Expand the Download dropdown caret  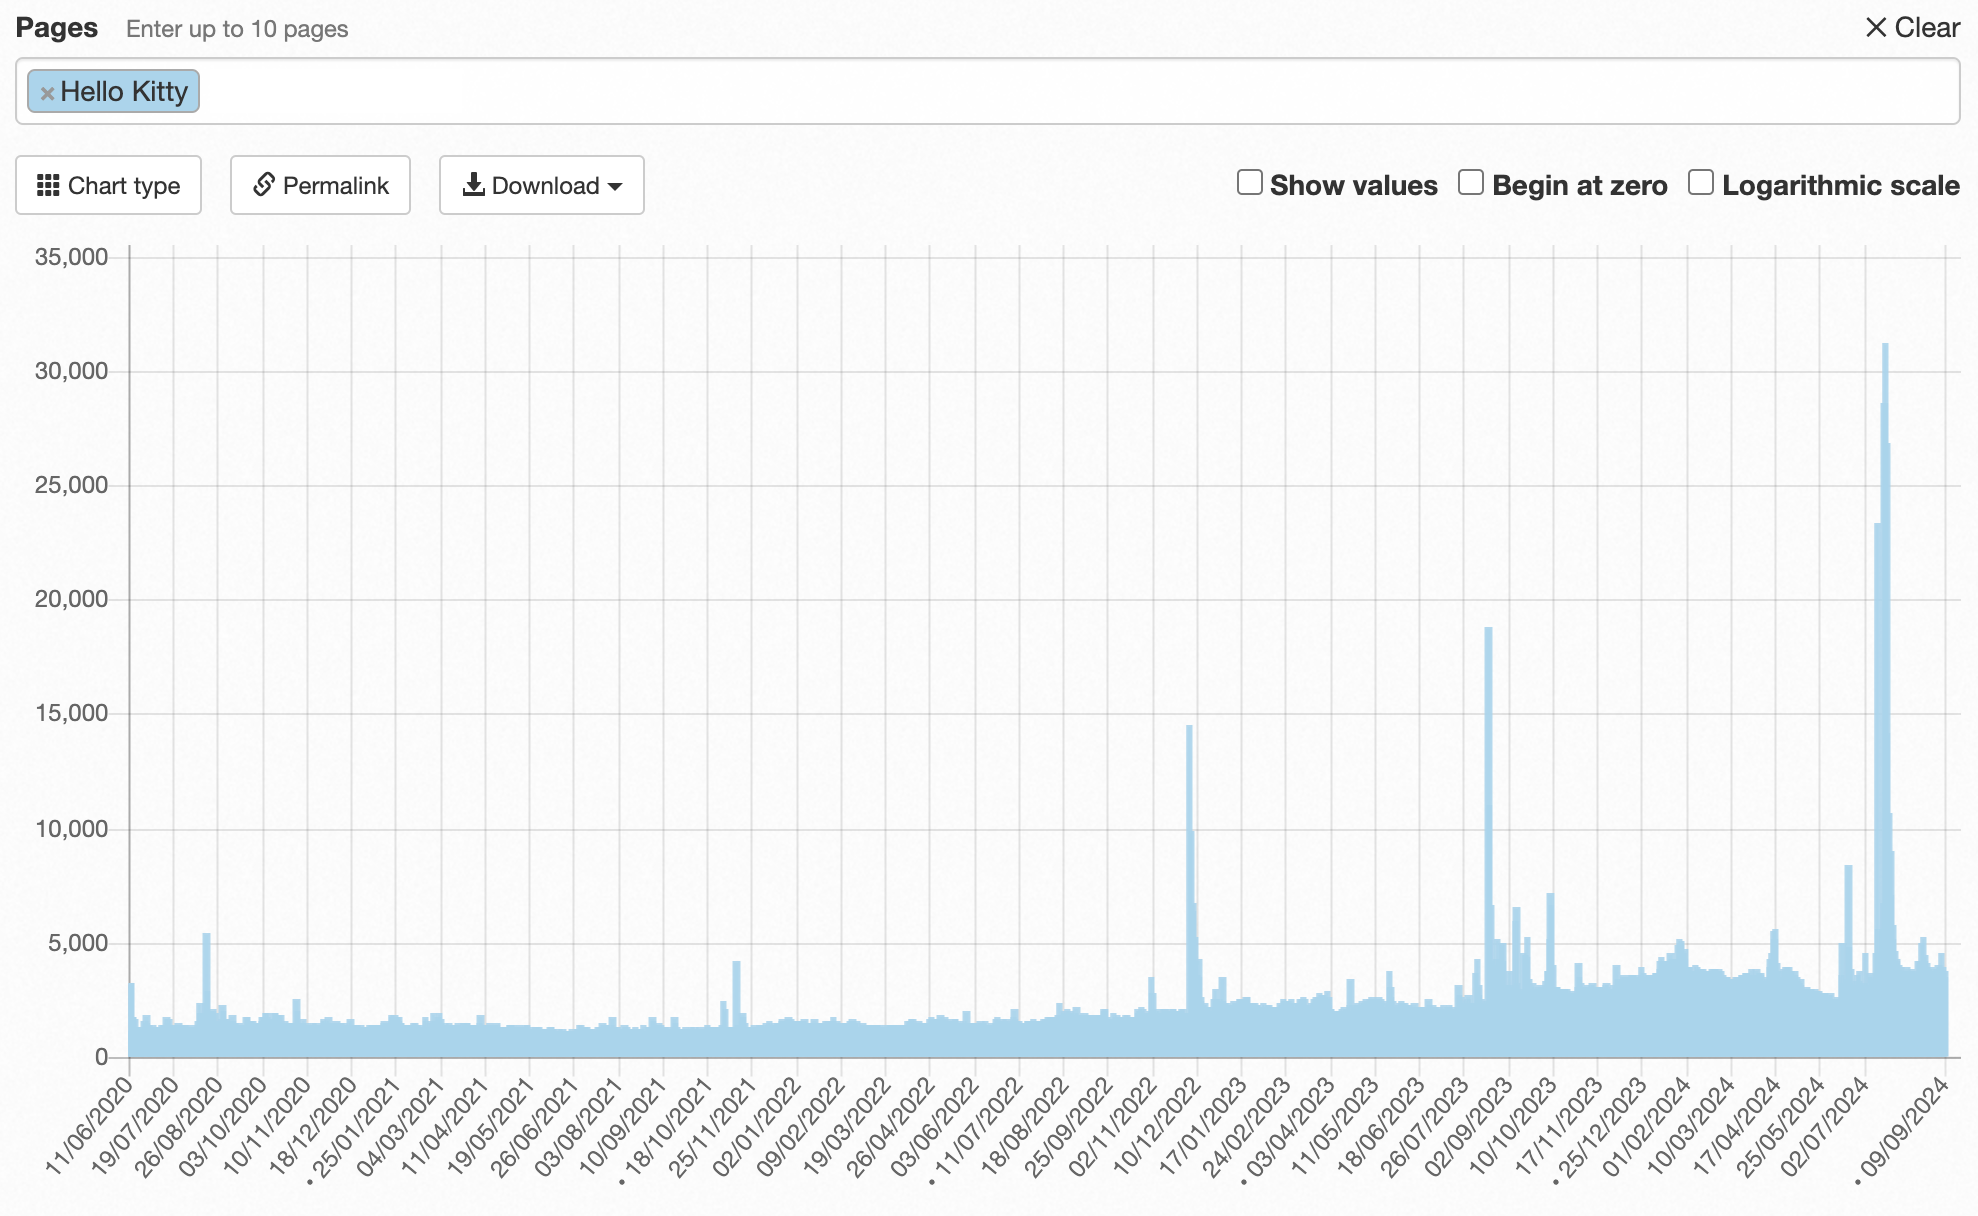pos(615,187)
